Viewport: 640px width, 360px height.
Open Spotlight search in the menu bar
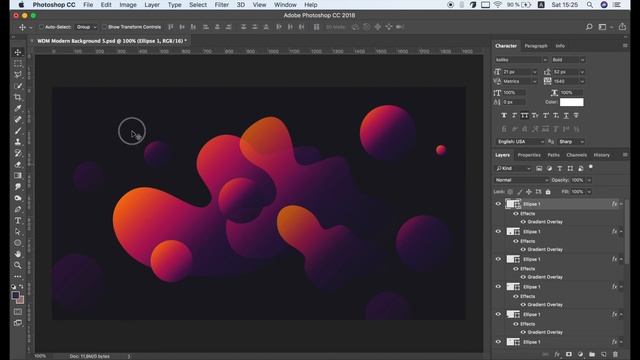(x=590, y=5)
